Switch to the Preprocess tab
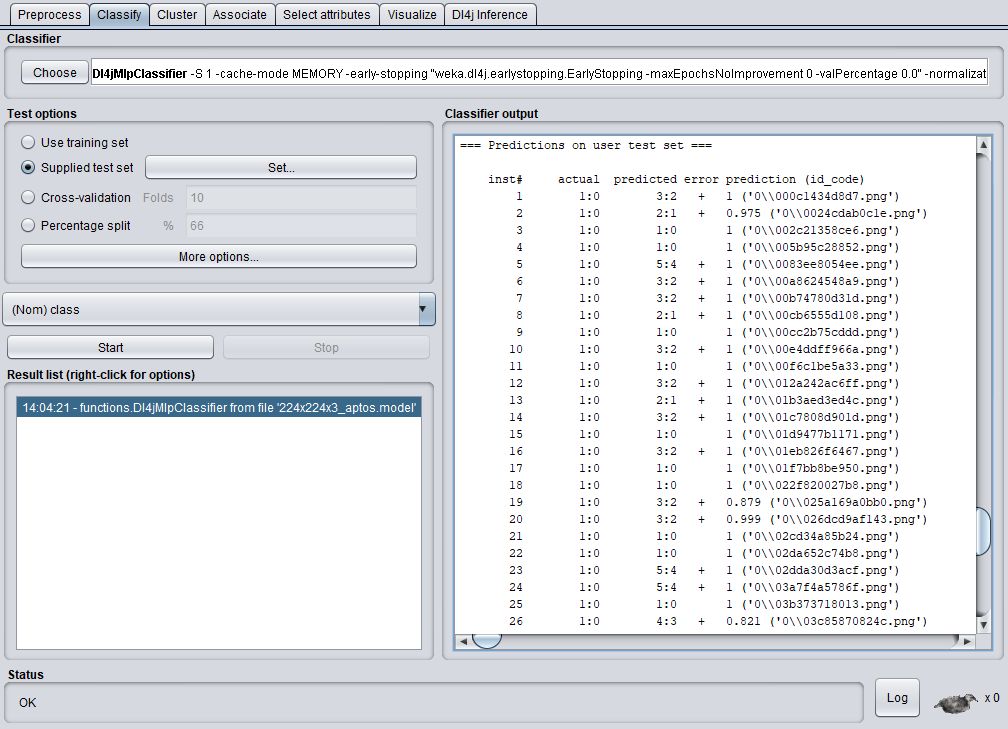Screen dimensions: 1008x729 (50, 14)
